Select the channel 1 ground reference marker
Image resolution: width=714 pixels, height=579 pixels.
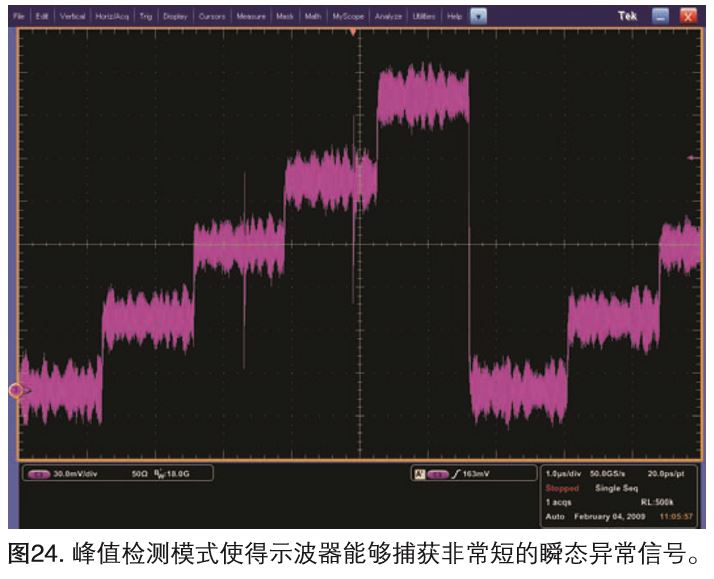tap(17, 390)
